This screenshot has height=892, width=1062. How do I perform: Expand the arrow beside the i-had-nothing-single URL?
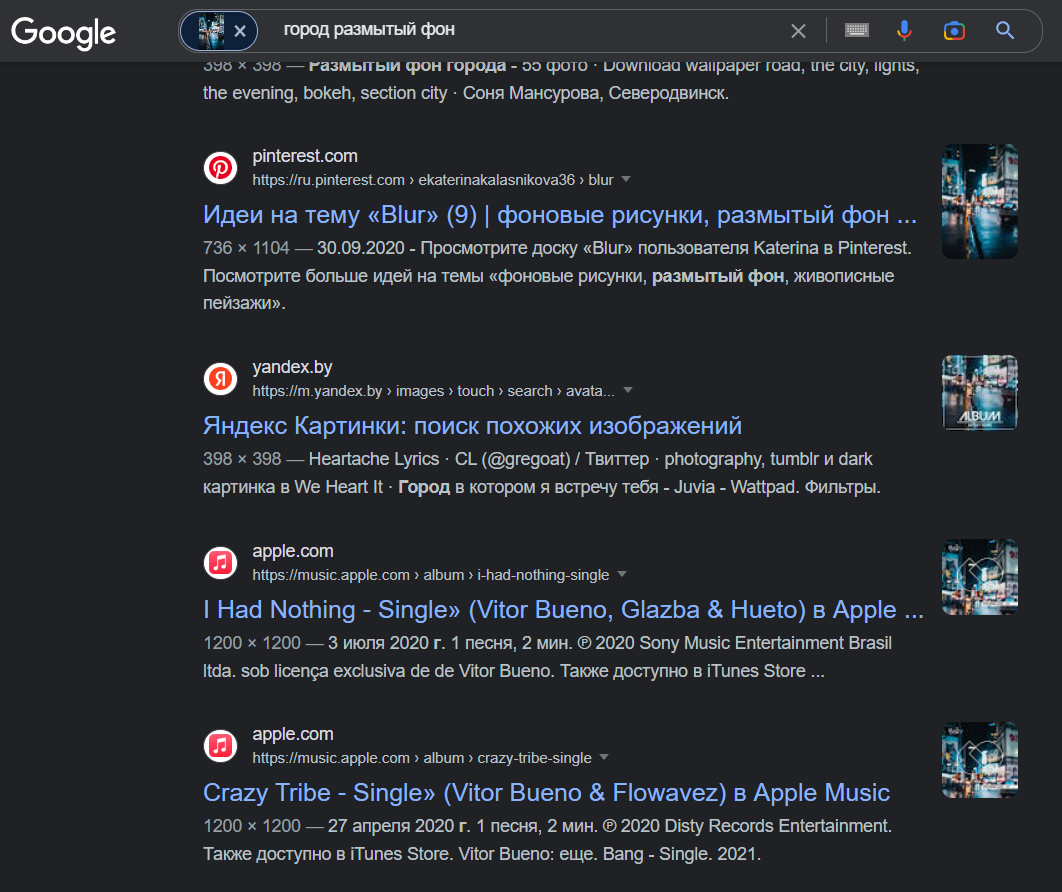click(x=622, y=574)
